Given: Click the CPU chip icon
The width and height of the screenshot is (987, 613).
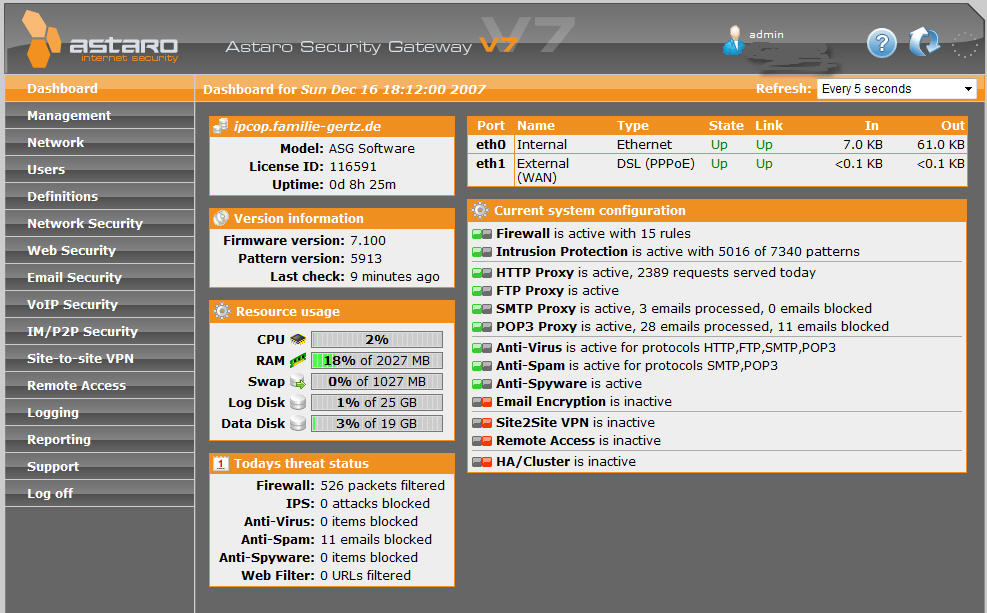Looking at the screenshot, I should tap(298, 340).
